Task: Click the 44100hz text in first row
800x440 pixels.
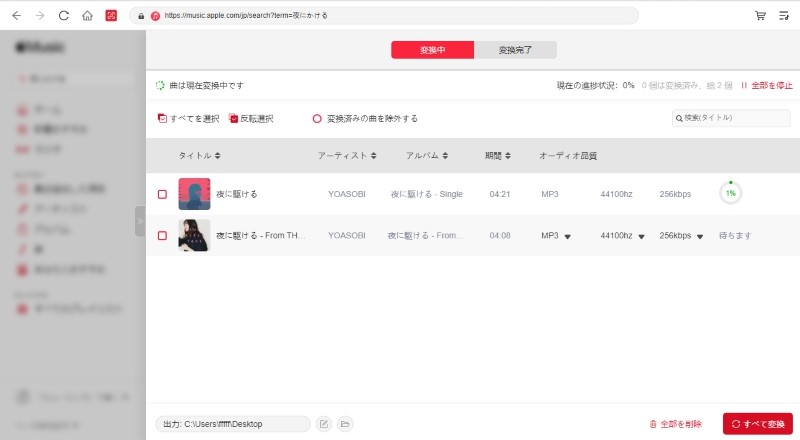Action: click(616, 194)
